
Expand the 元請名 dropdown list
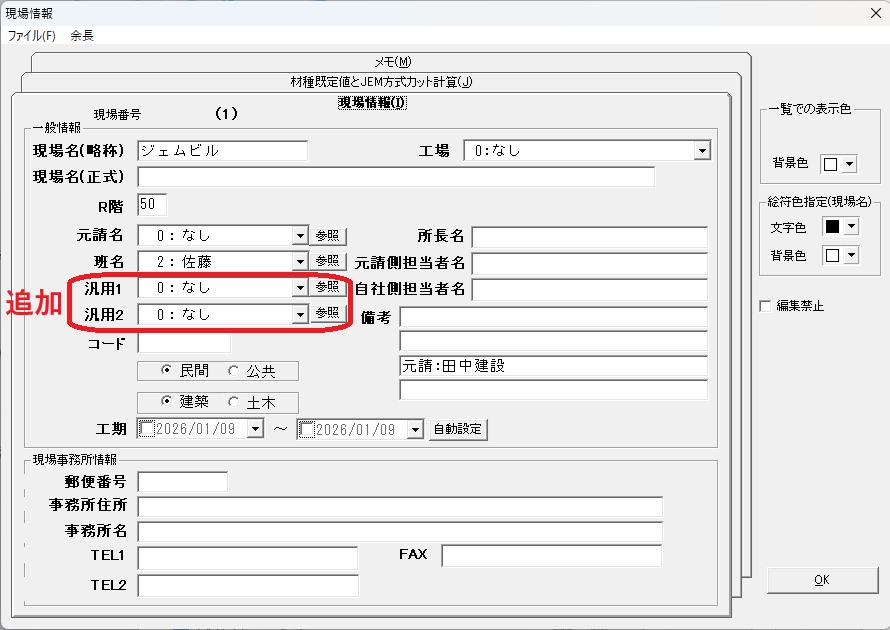(x=299, y=236)
